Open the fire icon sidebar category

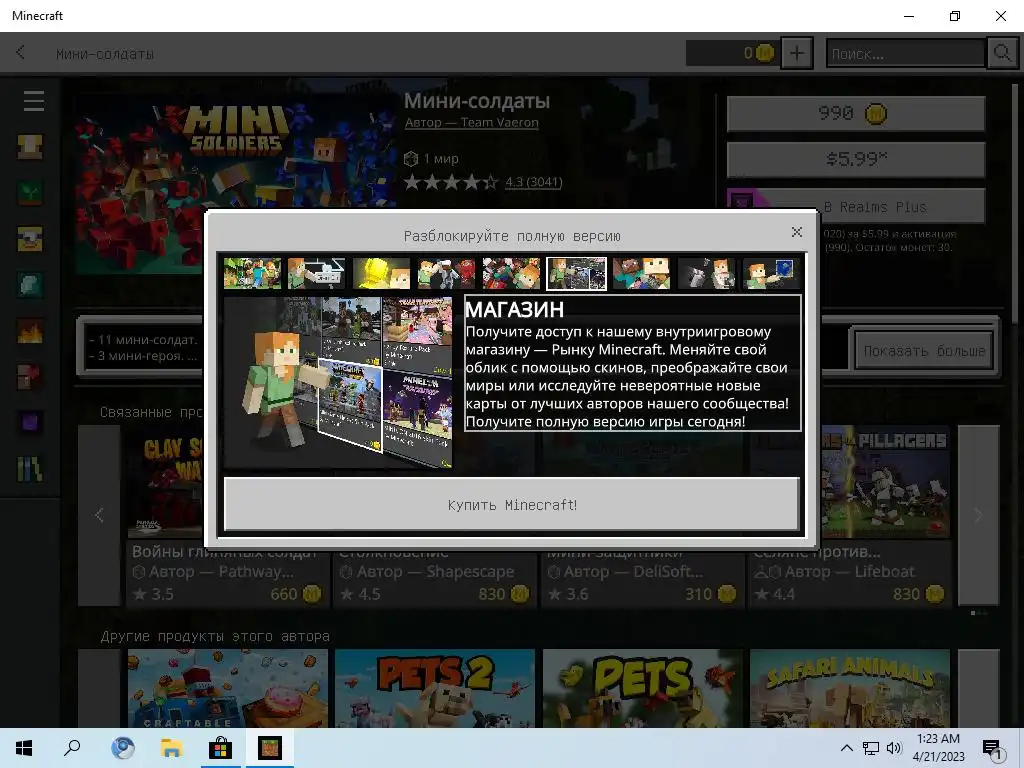tap(30, 331)
